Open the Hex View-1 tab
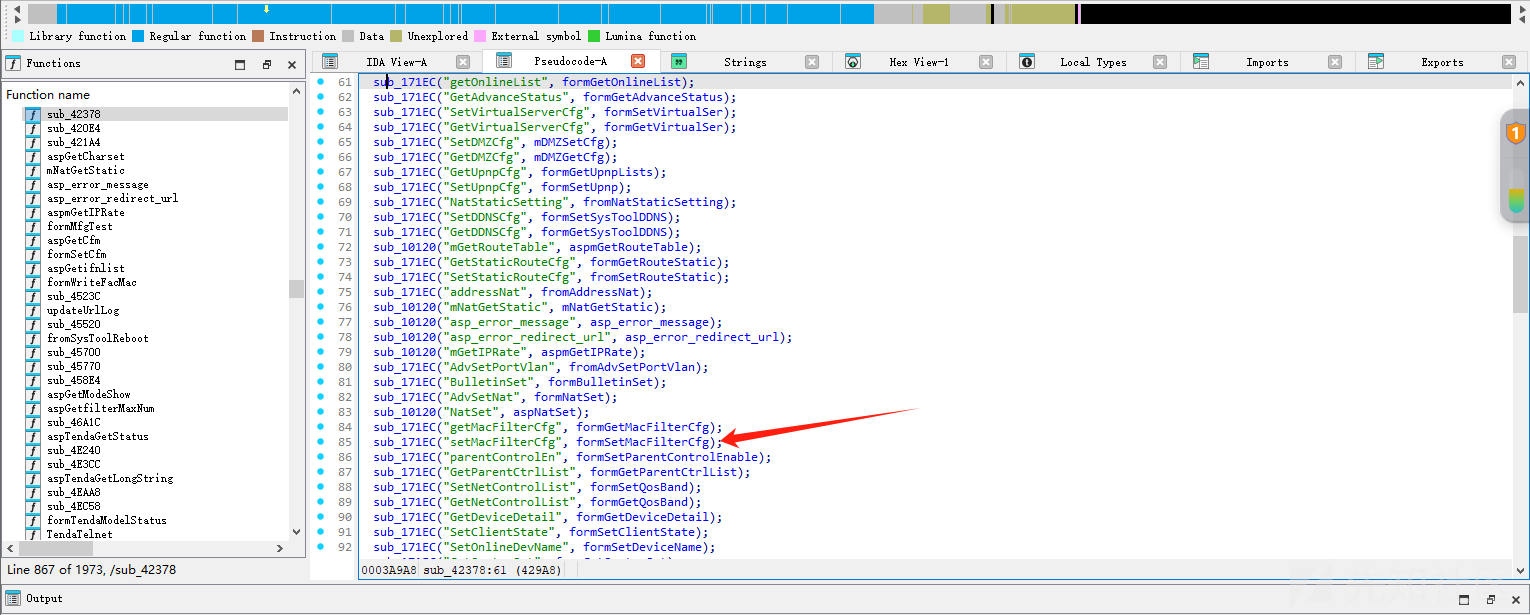Viewport: 1530px width, 615px height. 919,62
